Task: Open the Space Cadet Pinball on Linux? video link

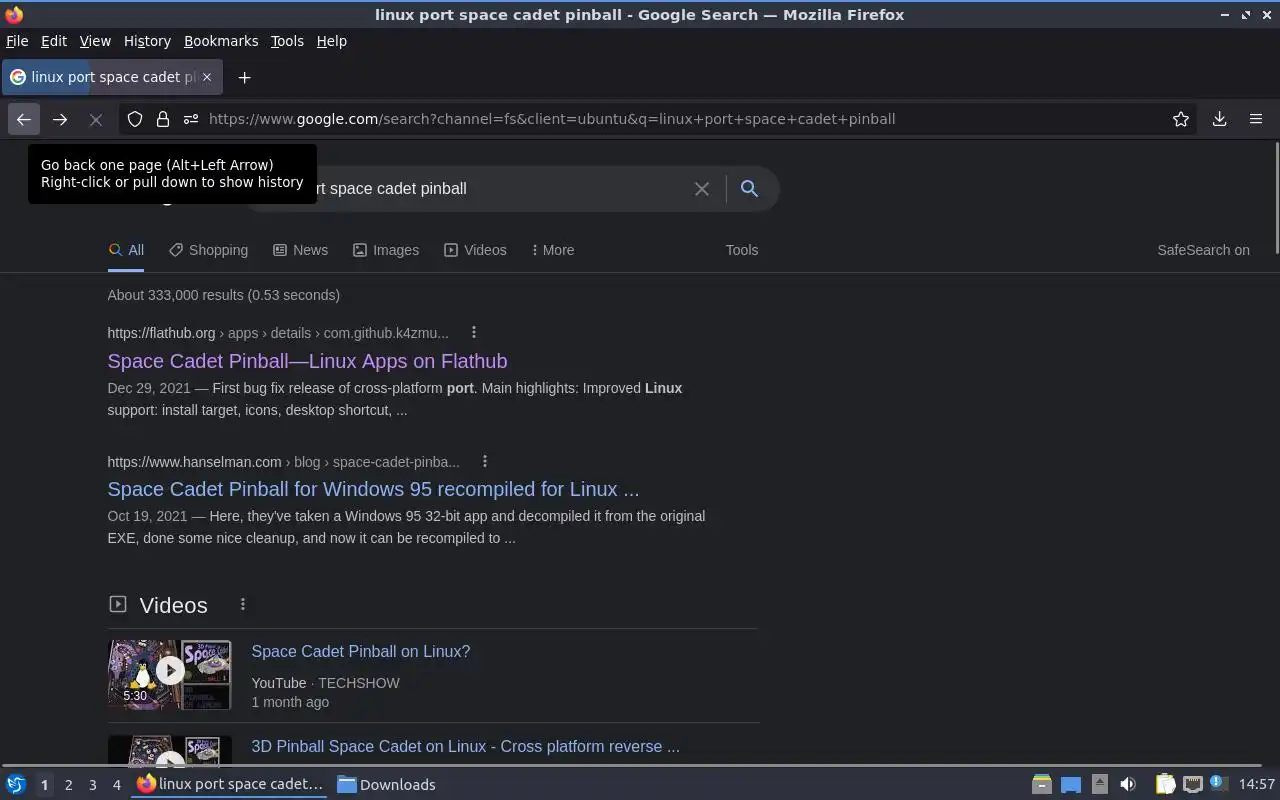Action: (x=360, y=651)
